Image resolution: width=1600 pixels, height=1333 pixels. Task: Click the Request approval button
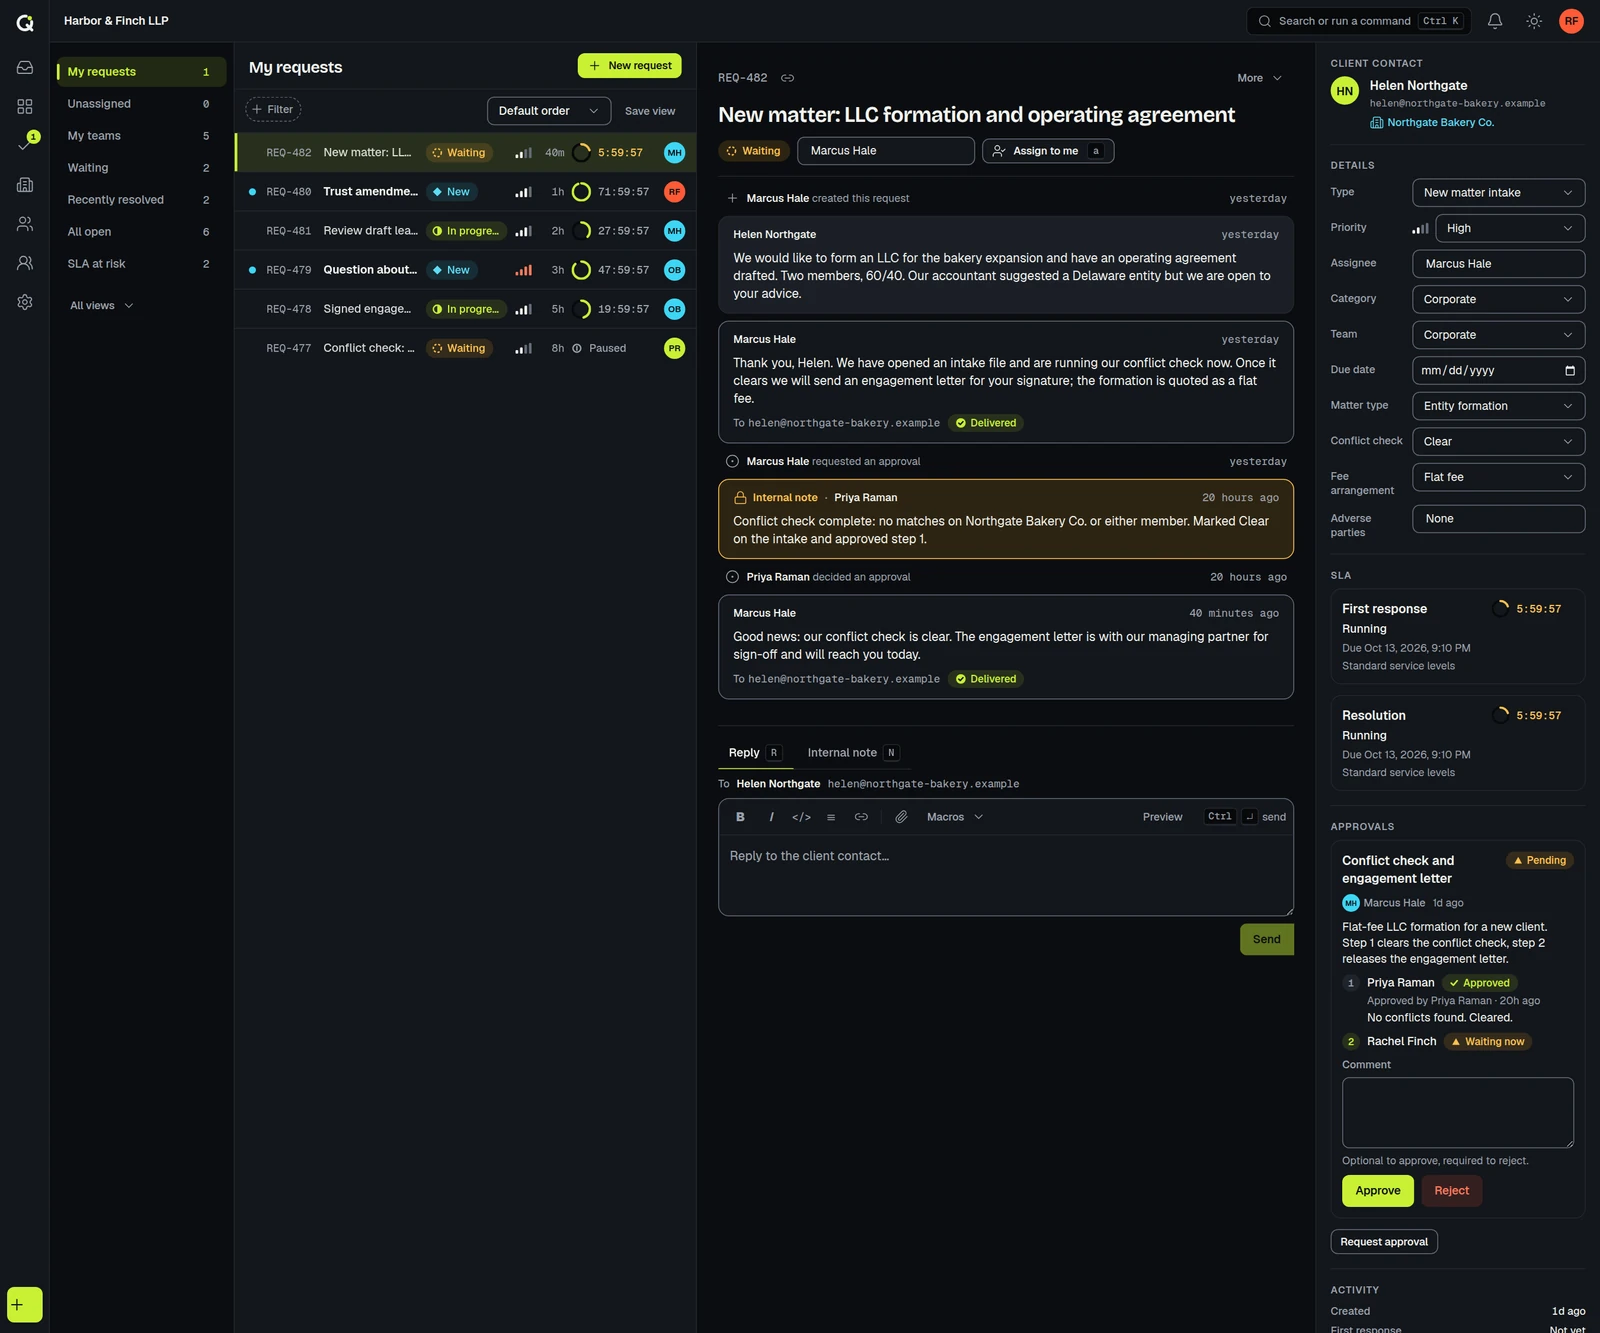[1383, 1242]
